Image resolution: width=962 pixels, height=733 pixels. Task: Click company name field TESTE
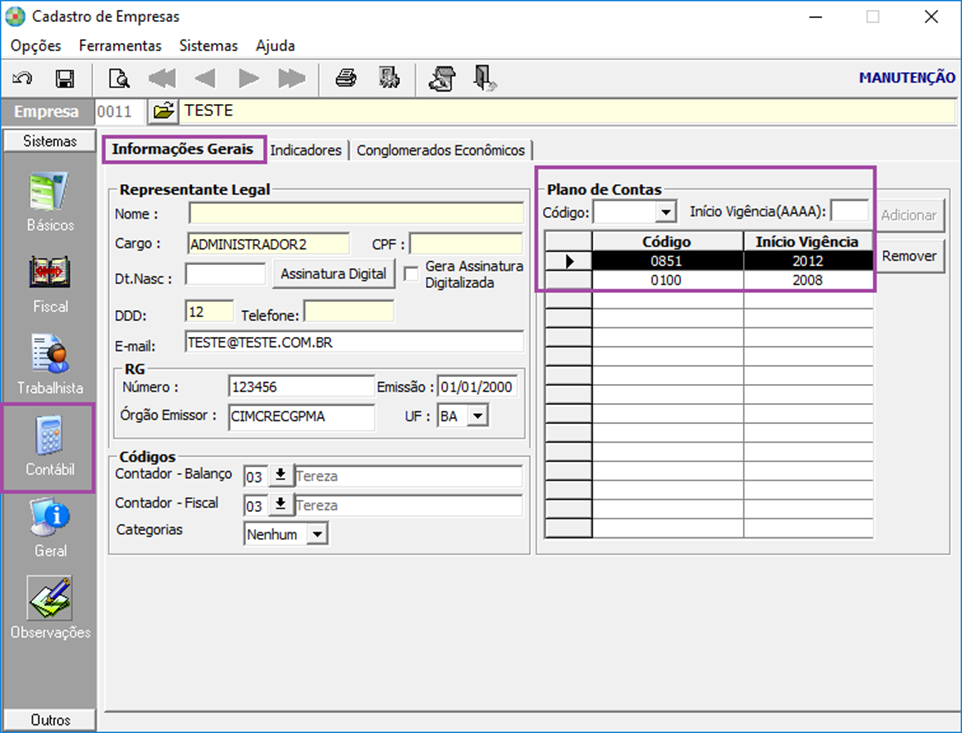568,111
